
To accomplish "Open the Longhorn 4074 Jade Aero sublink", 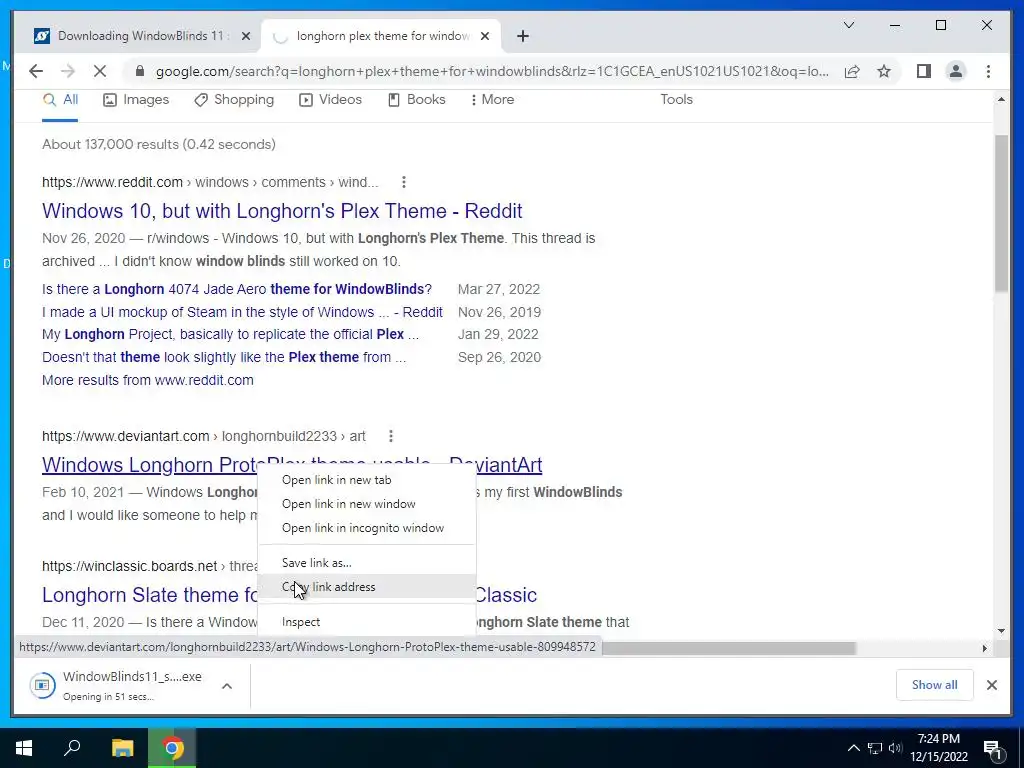I will [237, 289].
